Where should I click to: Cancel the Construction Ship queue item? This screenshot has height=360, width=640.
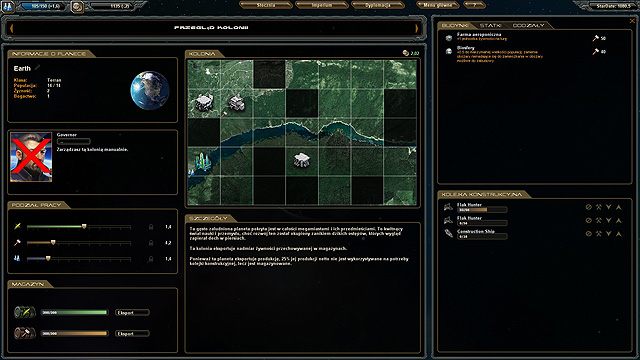click(x=588, y=234)
